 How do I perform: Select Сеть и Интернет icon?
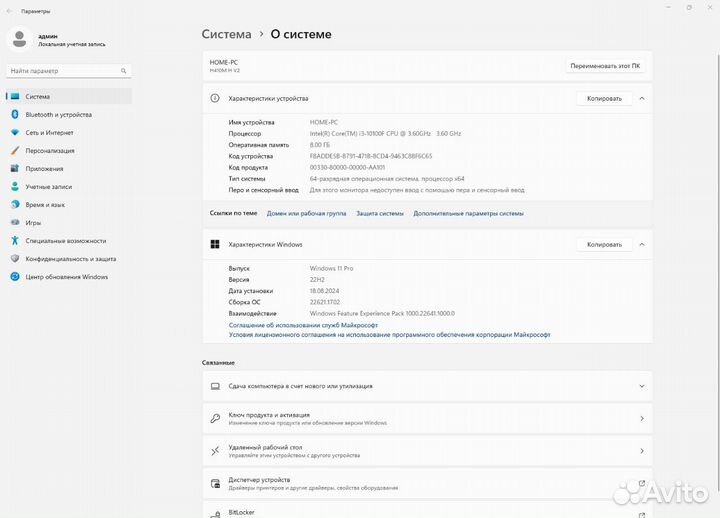coord(15,133)
